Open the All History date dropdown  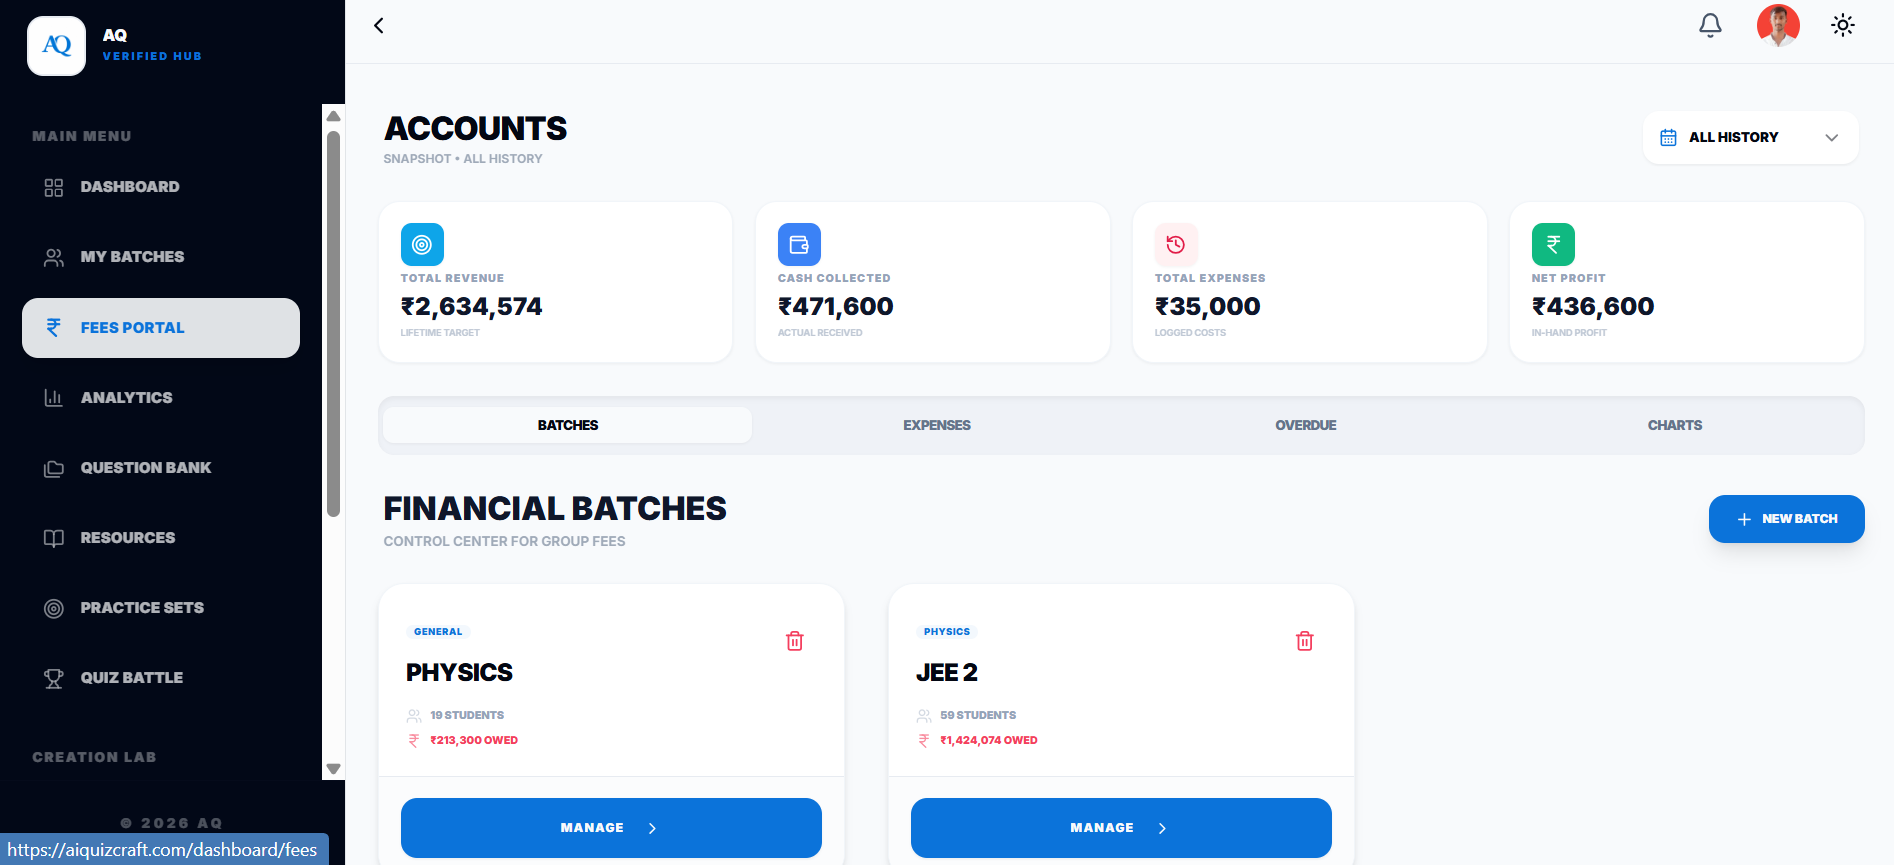pos(1750,138)
